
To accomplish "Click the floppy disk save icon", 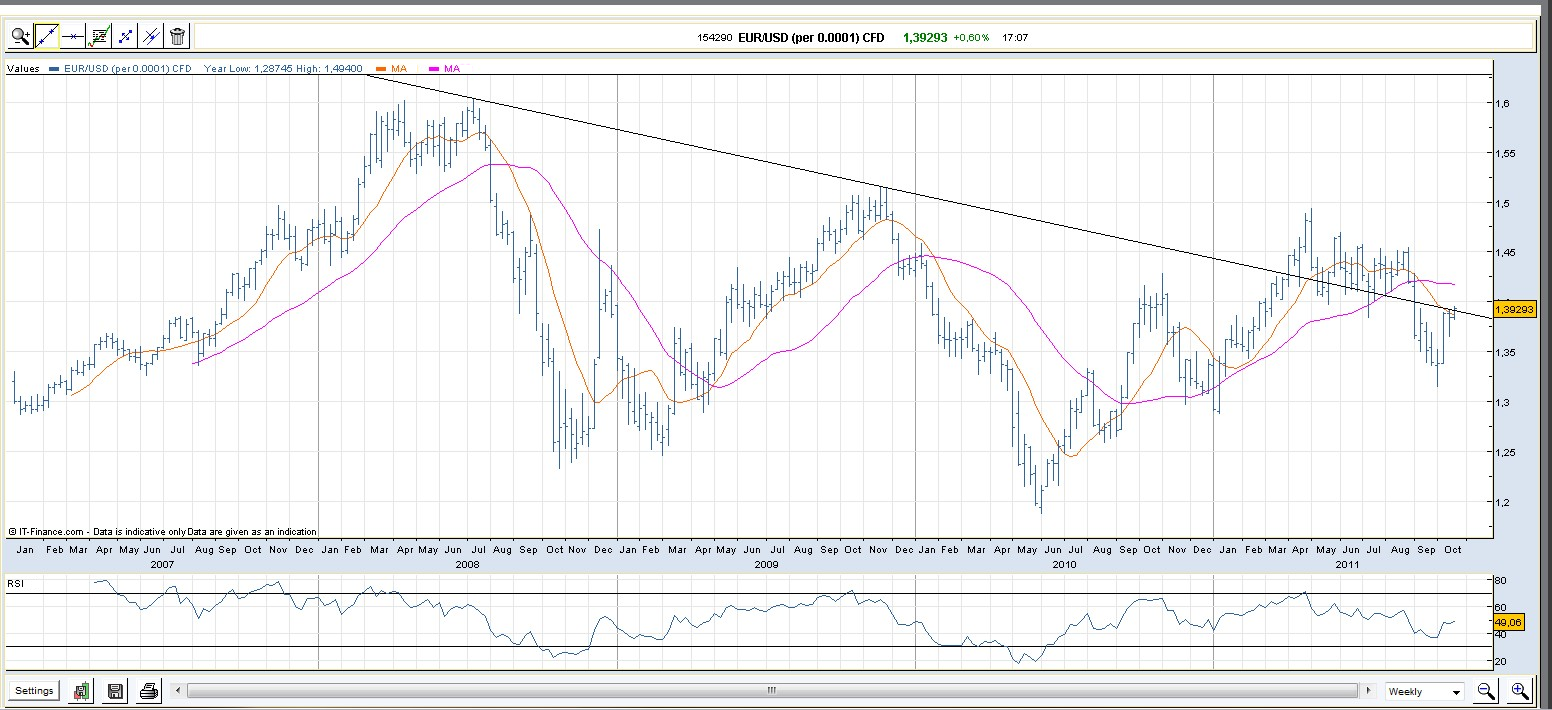I will coord(115,691).
